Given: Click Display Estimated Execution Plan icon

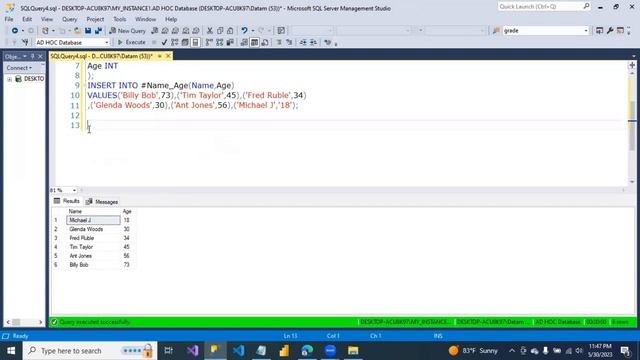Looking at the screenshot, I should point(175,42).
